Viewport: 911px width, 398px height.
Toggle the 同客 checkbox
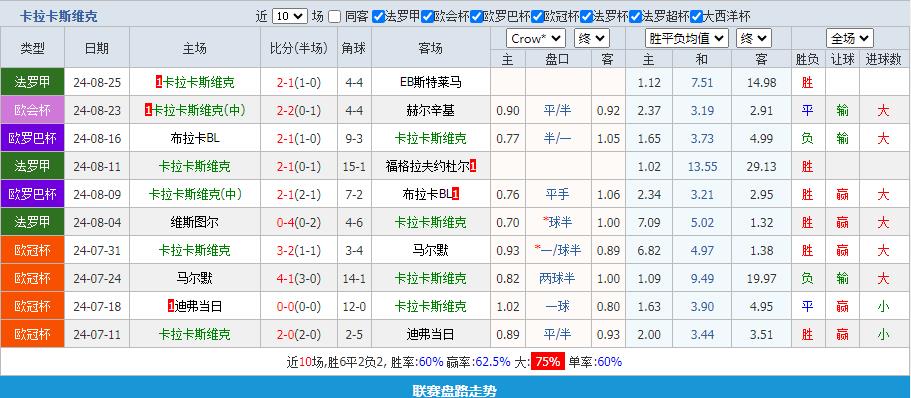(x=334, y=17)
